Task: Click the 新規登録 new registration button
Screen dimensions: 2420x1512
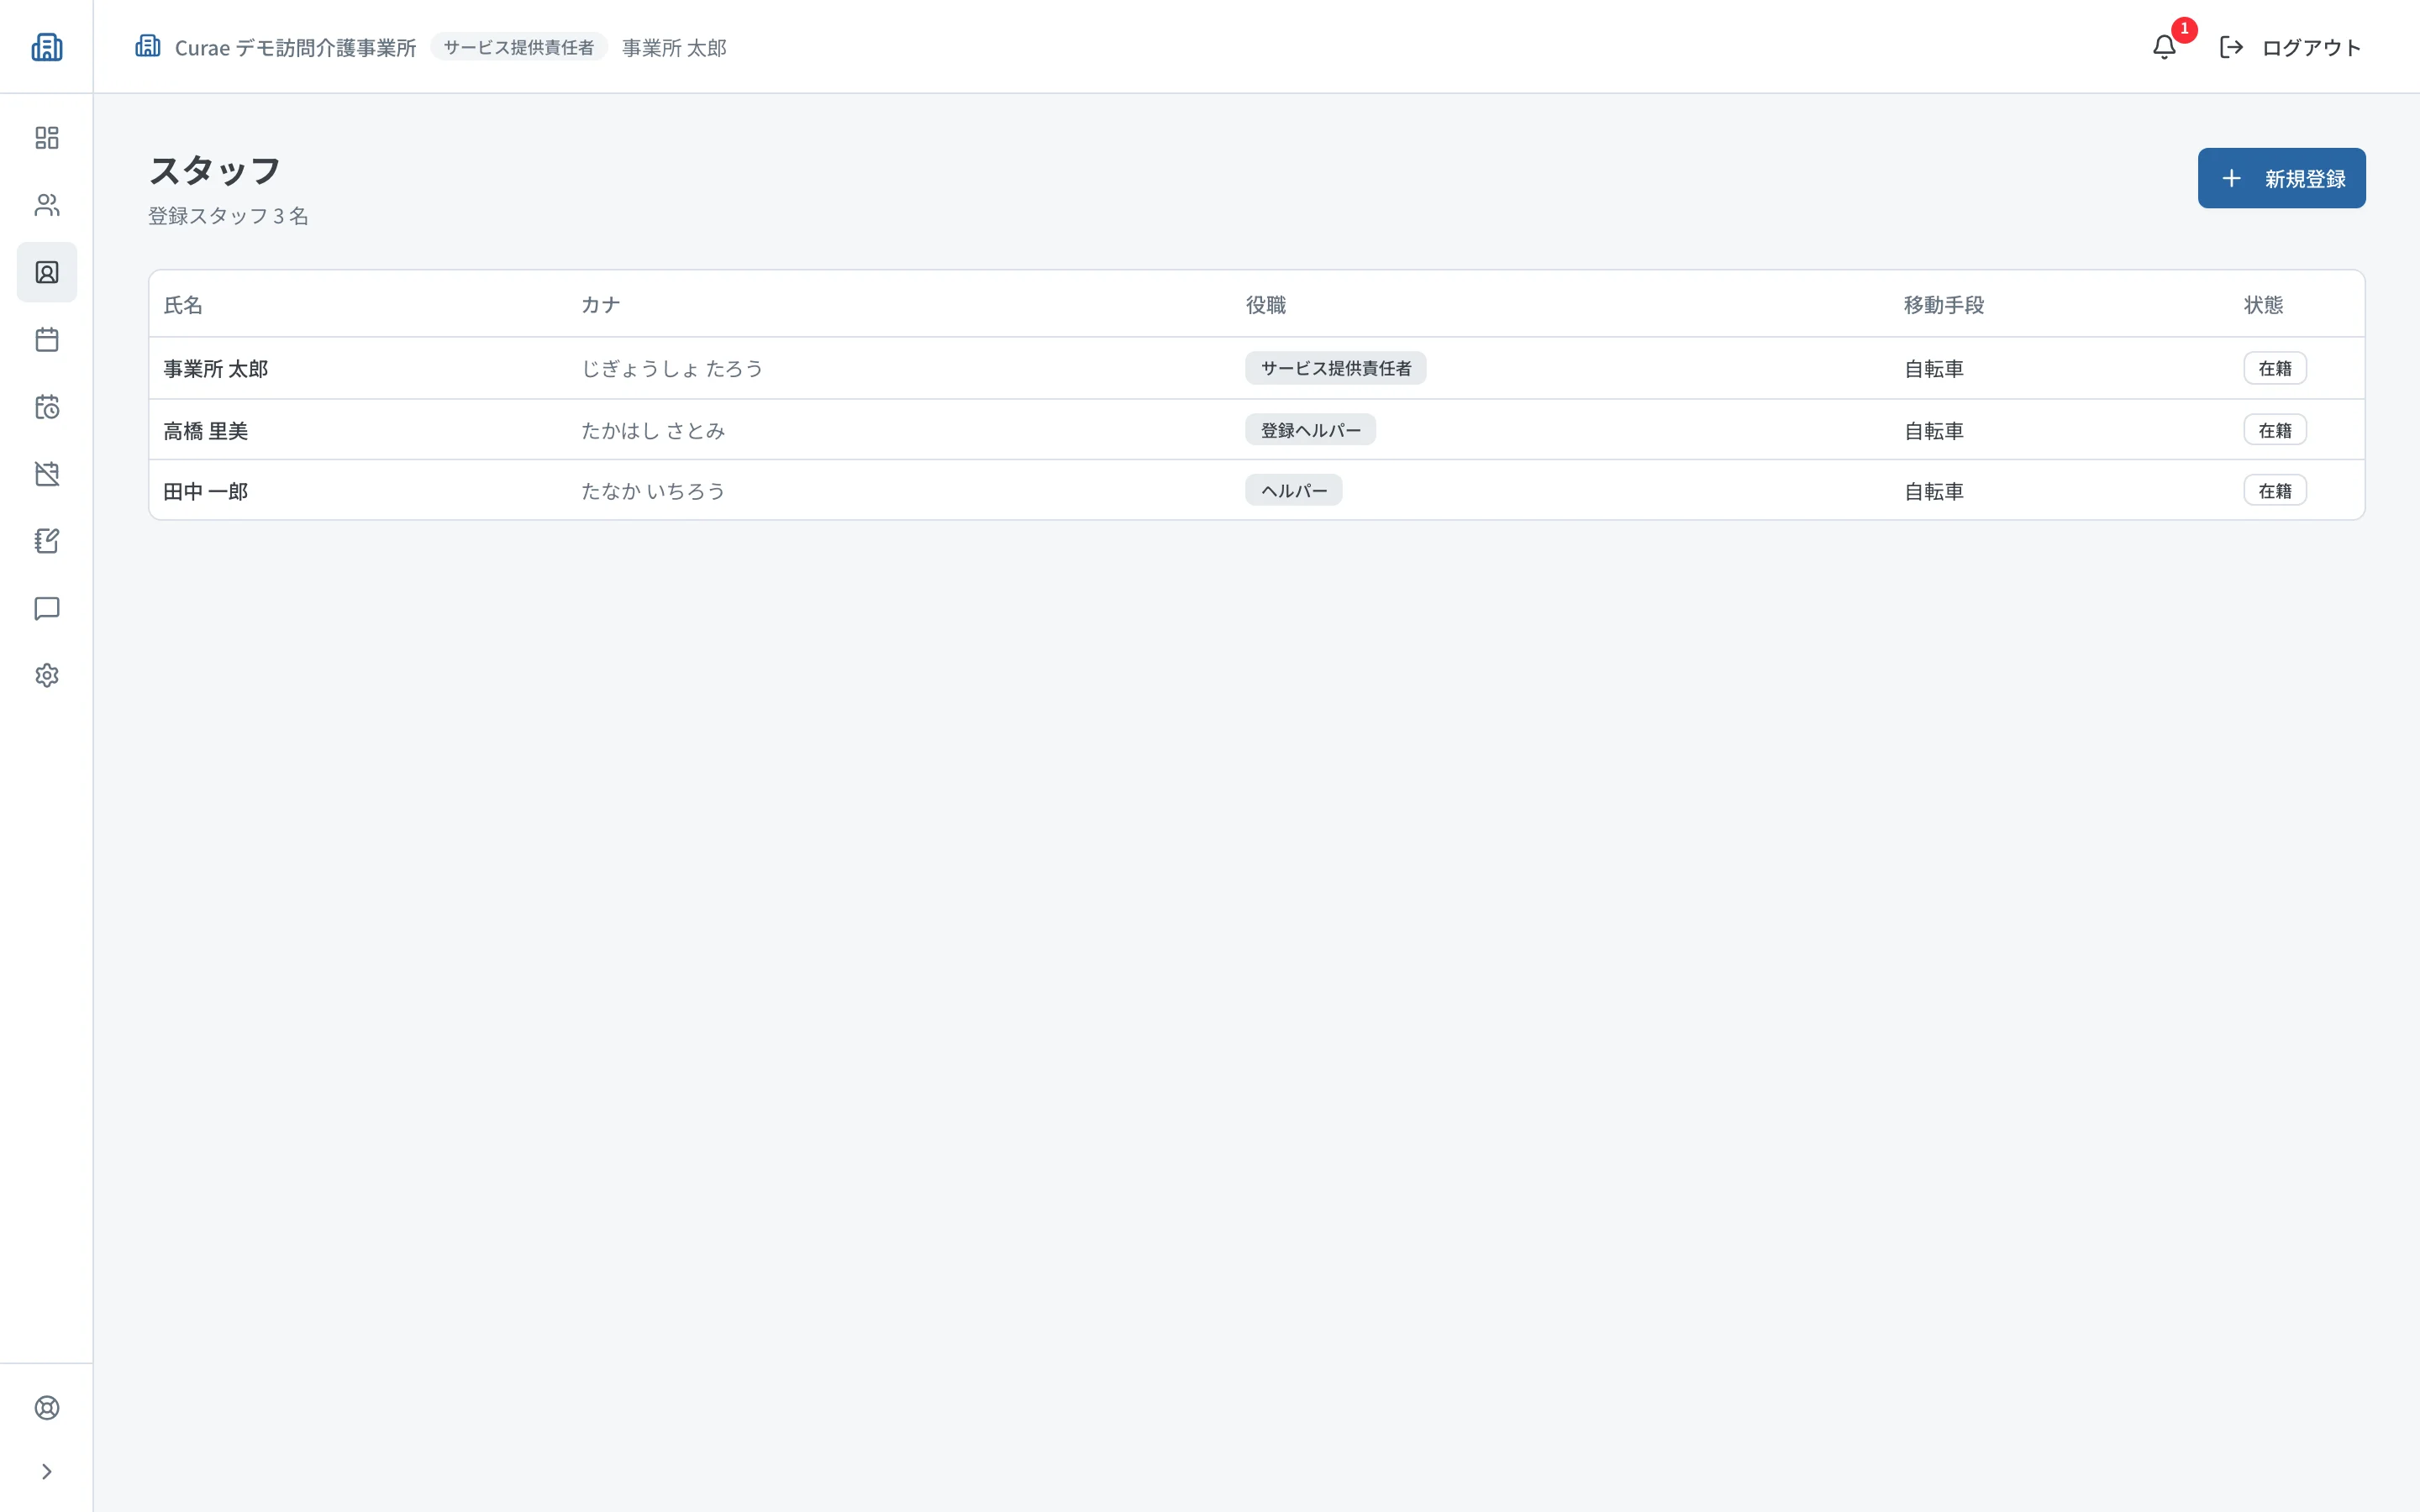Action: [x=2281, y=178]
